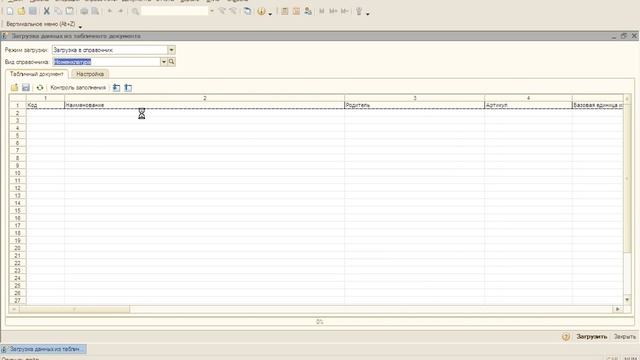Screen dimensions: 640x360
Task: Click the magnifier button beside Вид справочника
Action: tap(171, 62)
